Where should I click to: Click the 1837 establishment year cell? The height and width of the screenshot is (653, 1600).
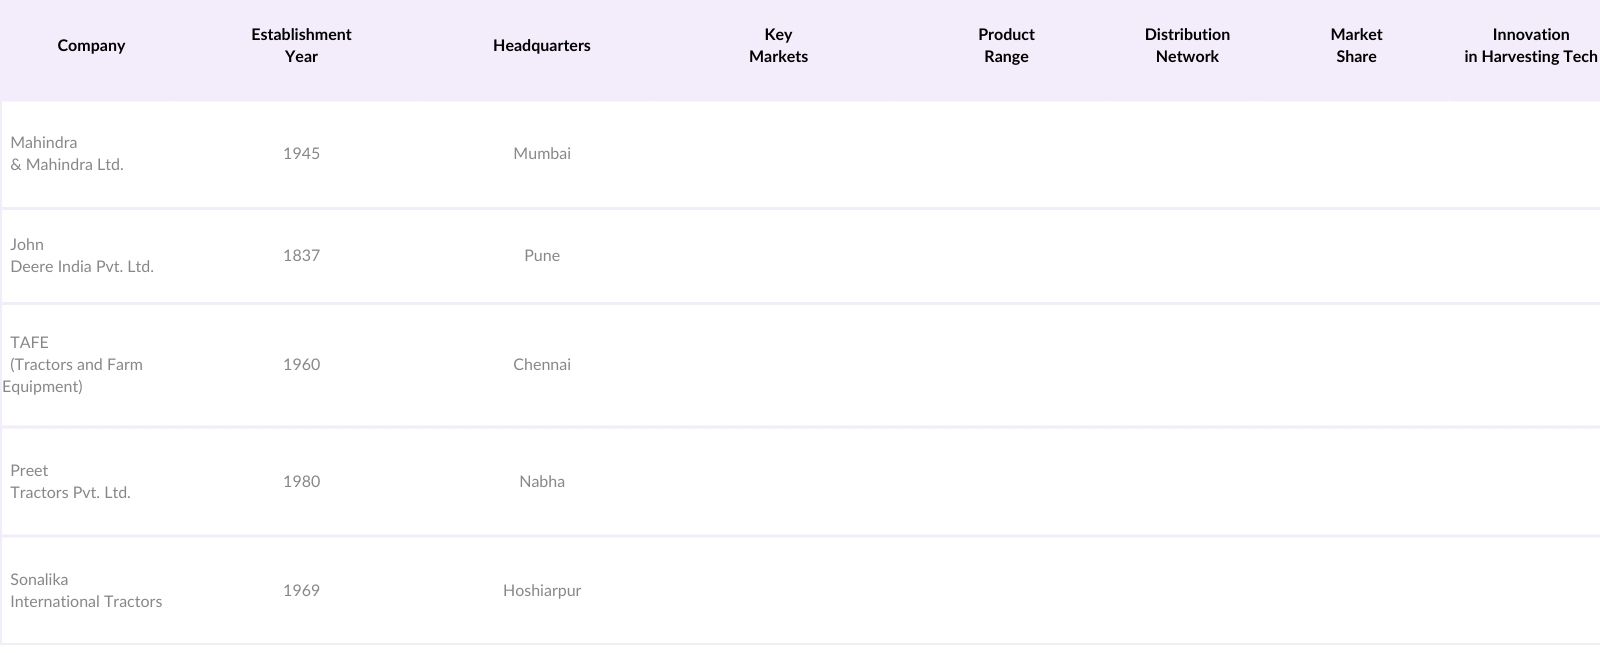pos(301,255)
